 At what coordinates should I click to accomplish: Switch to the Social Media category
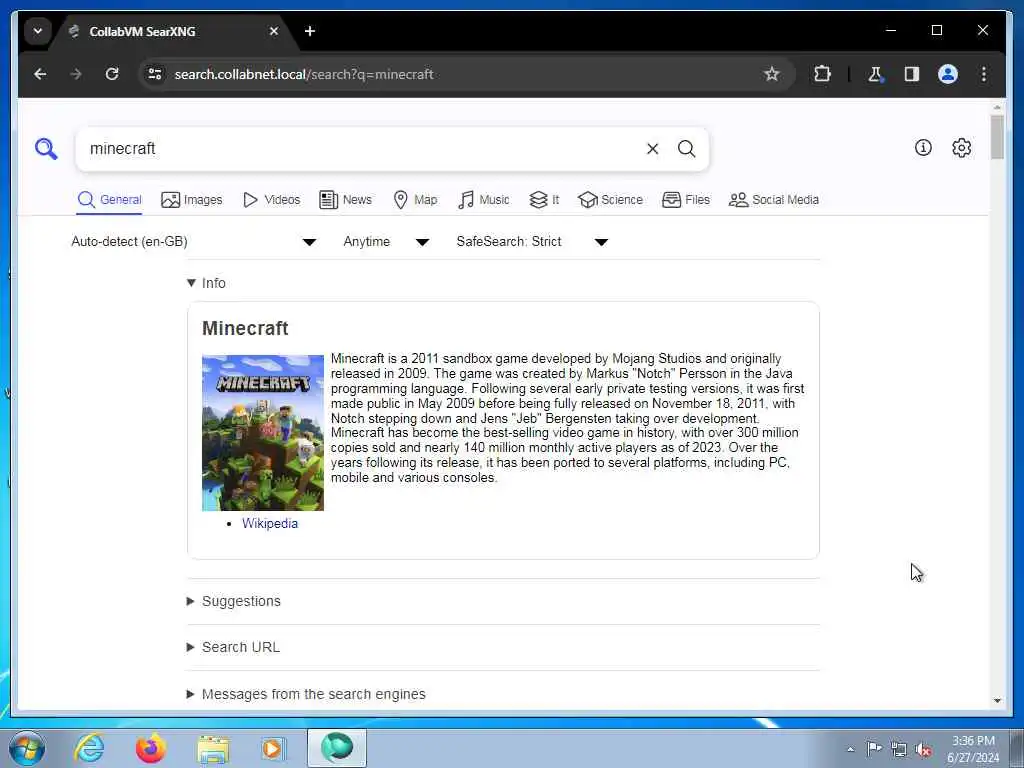click(774, 200)
